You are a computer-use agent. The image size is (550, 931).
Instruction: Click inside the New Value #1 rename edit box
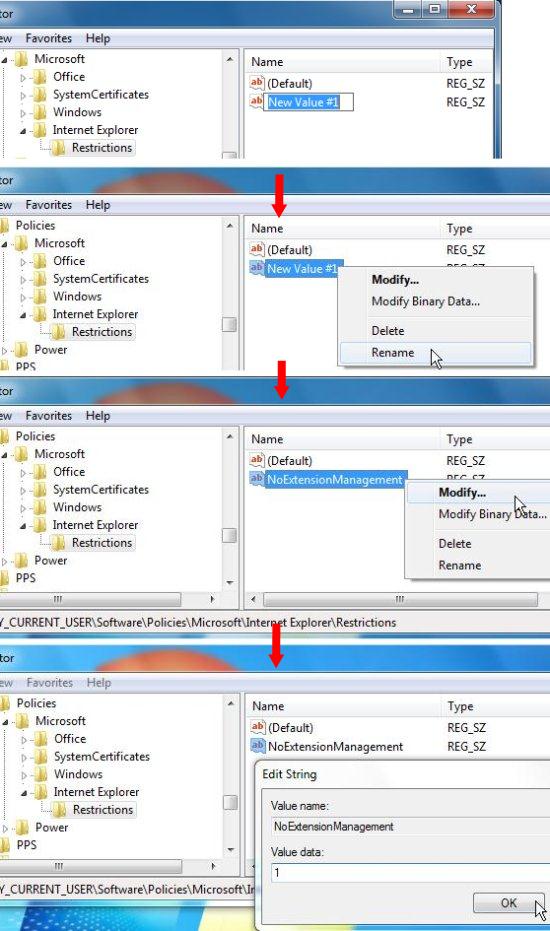[309, 102]
